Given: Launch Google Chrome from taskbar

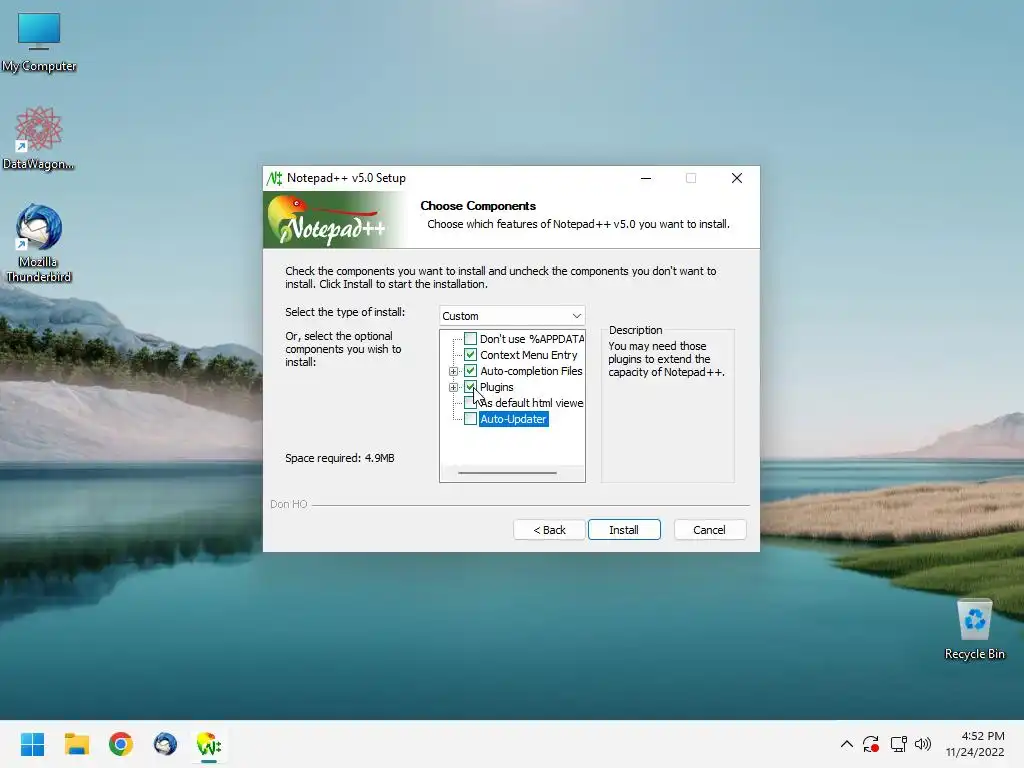Looking at the screenshot, I should (121, 744).
